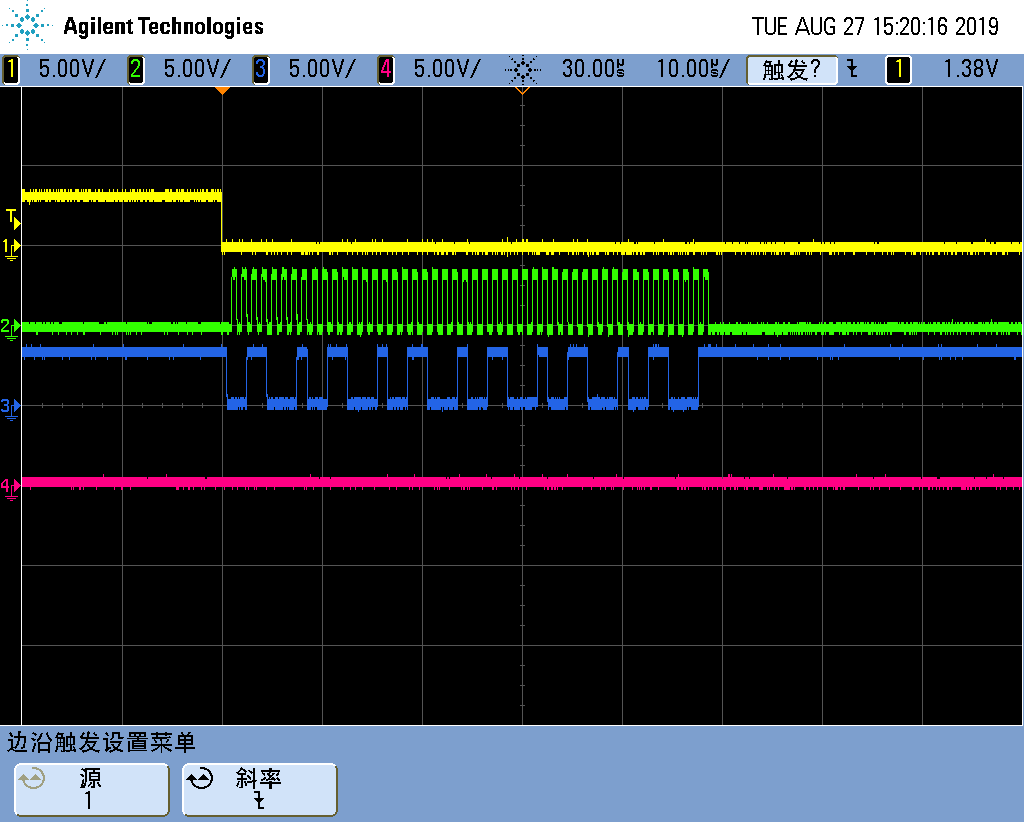Click the Agilent Technologies spark logo
The width and height of the screenshot is (1024, 822).
(27, 25)
